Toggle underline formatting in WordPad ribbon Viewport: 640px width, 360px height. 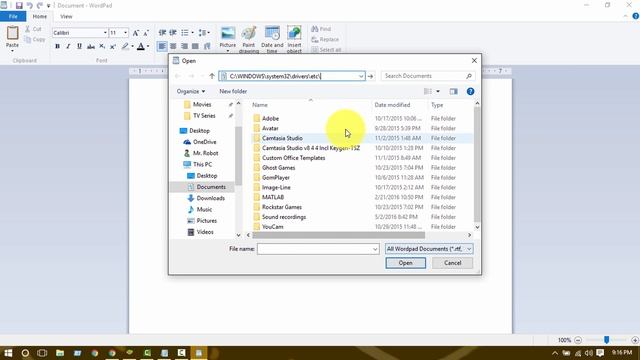pos(79,47)
